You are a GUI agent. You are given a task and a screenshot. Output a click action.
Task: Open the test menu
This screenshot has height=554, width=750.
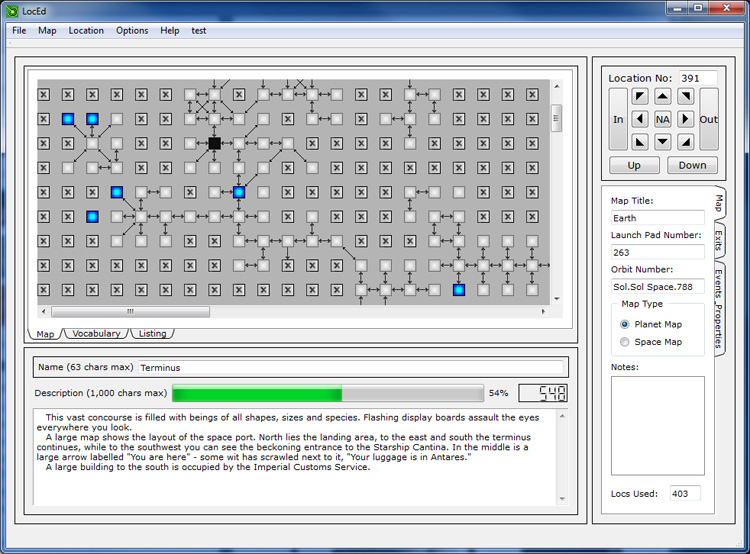[199, 31]
